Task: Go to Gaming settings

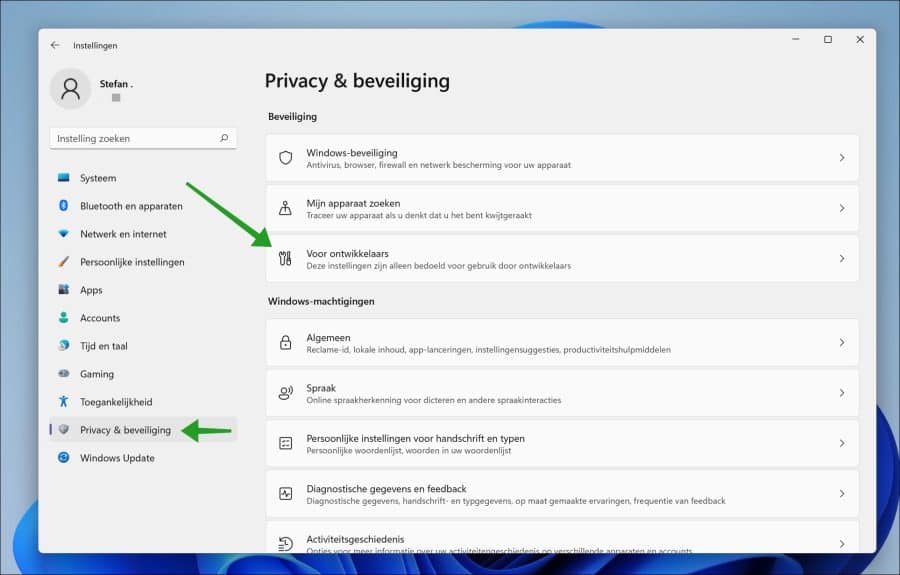Action: [x=143, y=374]
